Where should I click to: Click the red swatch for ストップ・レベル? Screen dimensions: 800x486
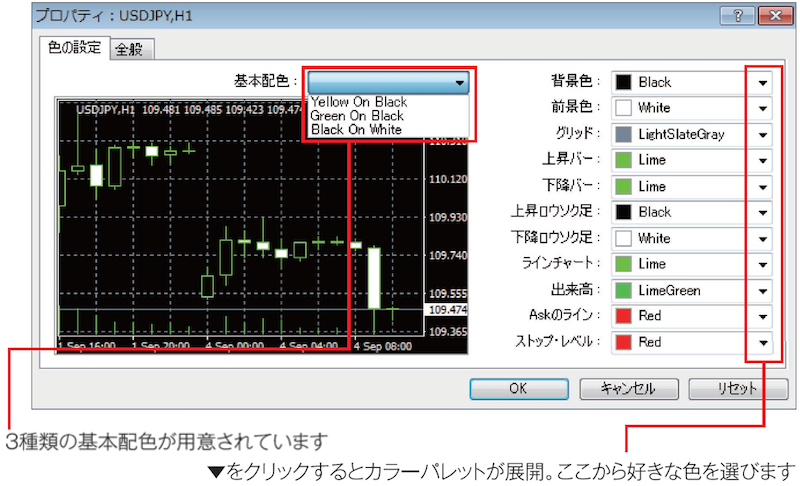623,342
